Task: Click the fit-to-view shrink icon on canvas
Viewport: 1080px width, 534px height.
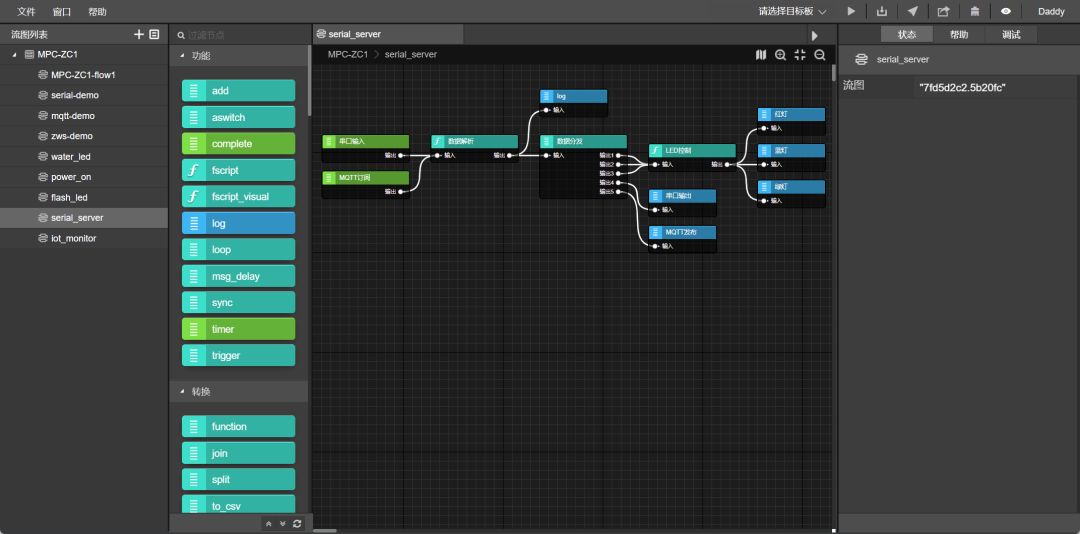Action: pyautogui.click(x=800, y=55)
